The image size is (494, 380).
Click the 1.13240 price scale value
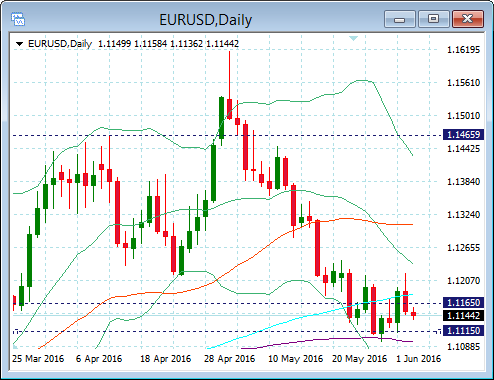point(463,214)
